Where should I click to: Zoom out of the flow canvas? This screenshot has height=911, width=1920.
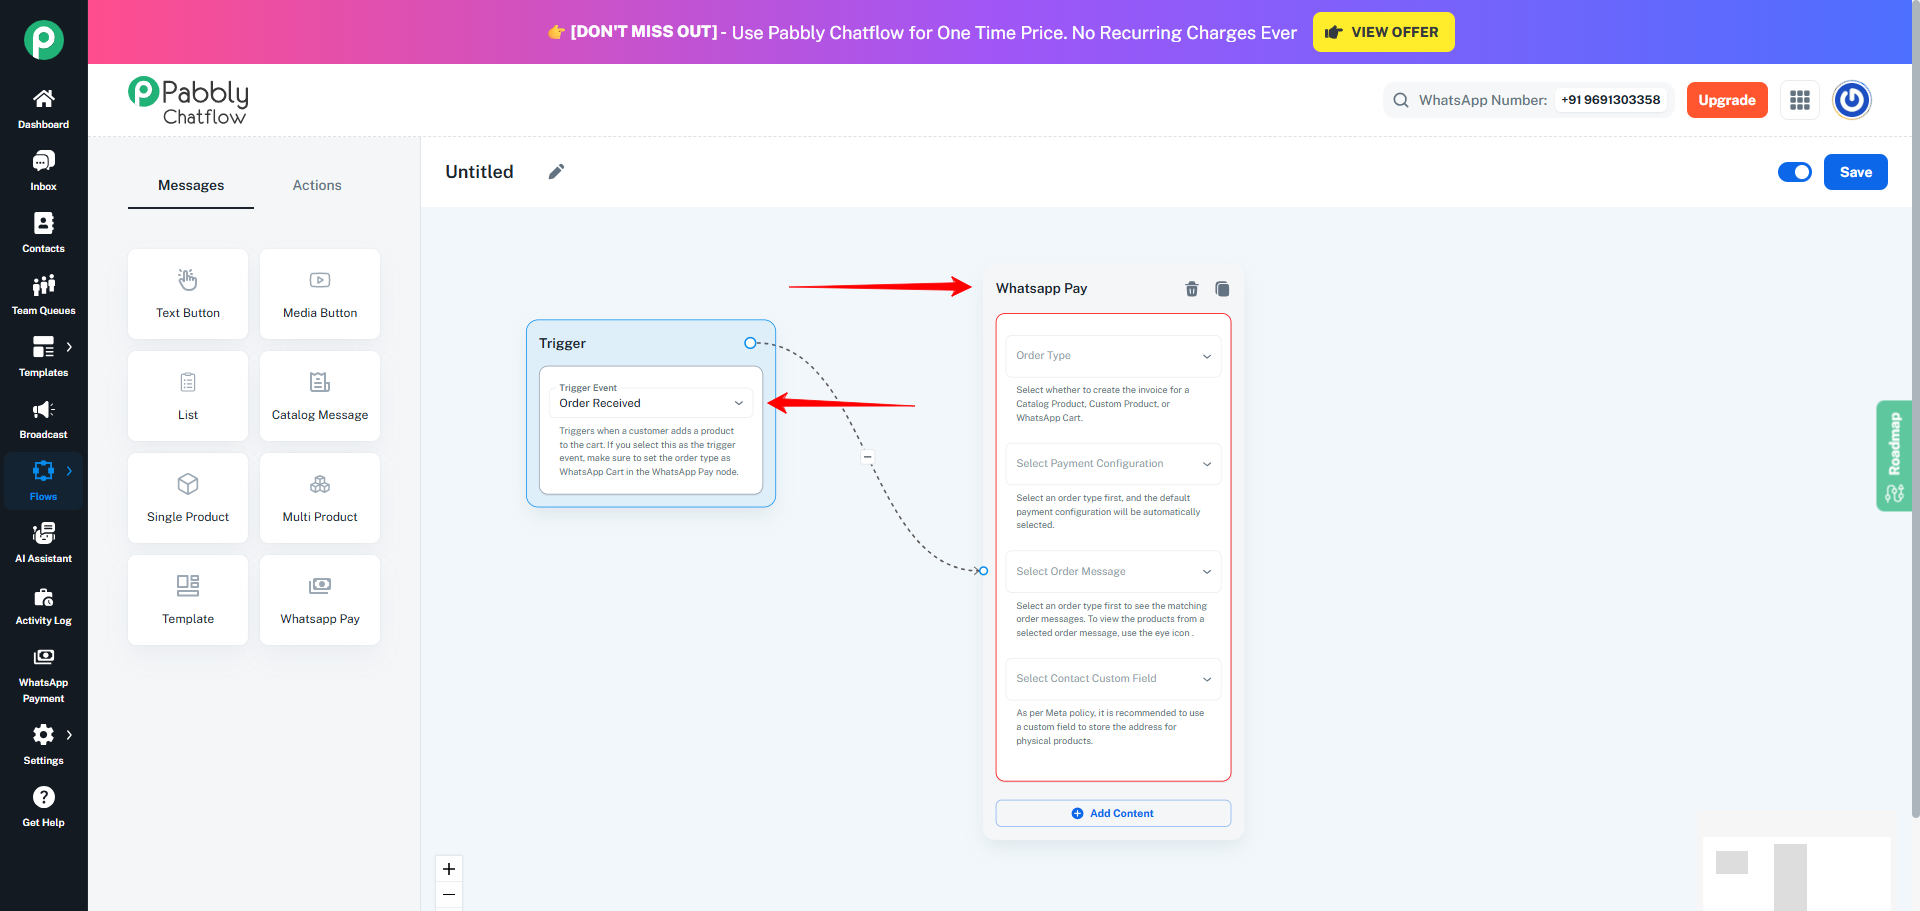coord(449,894)
